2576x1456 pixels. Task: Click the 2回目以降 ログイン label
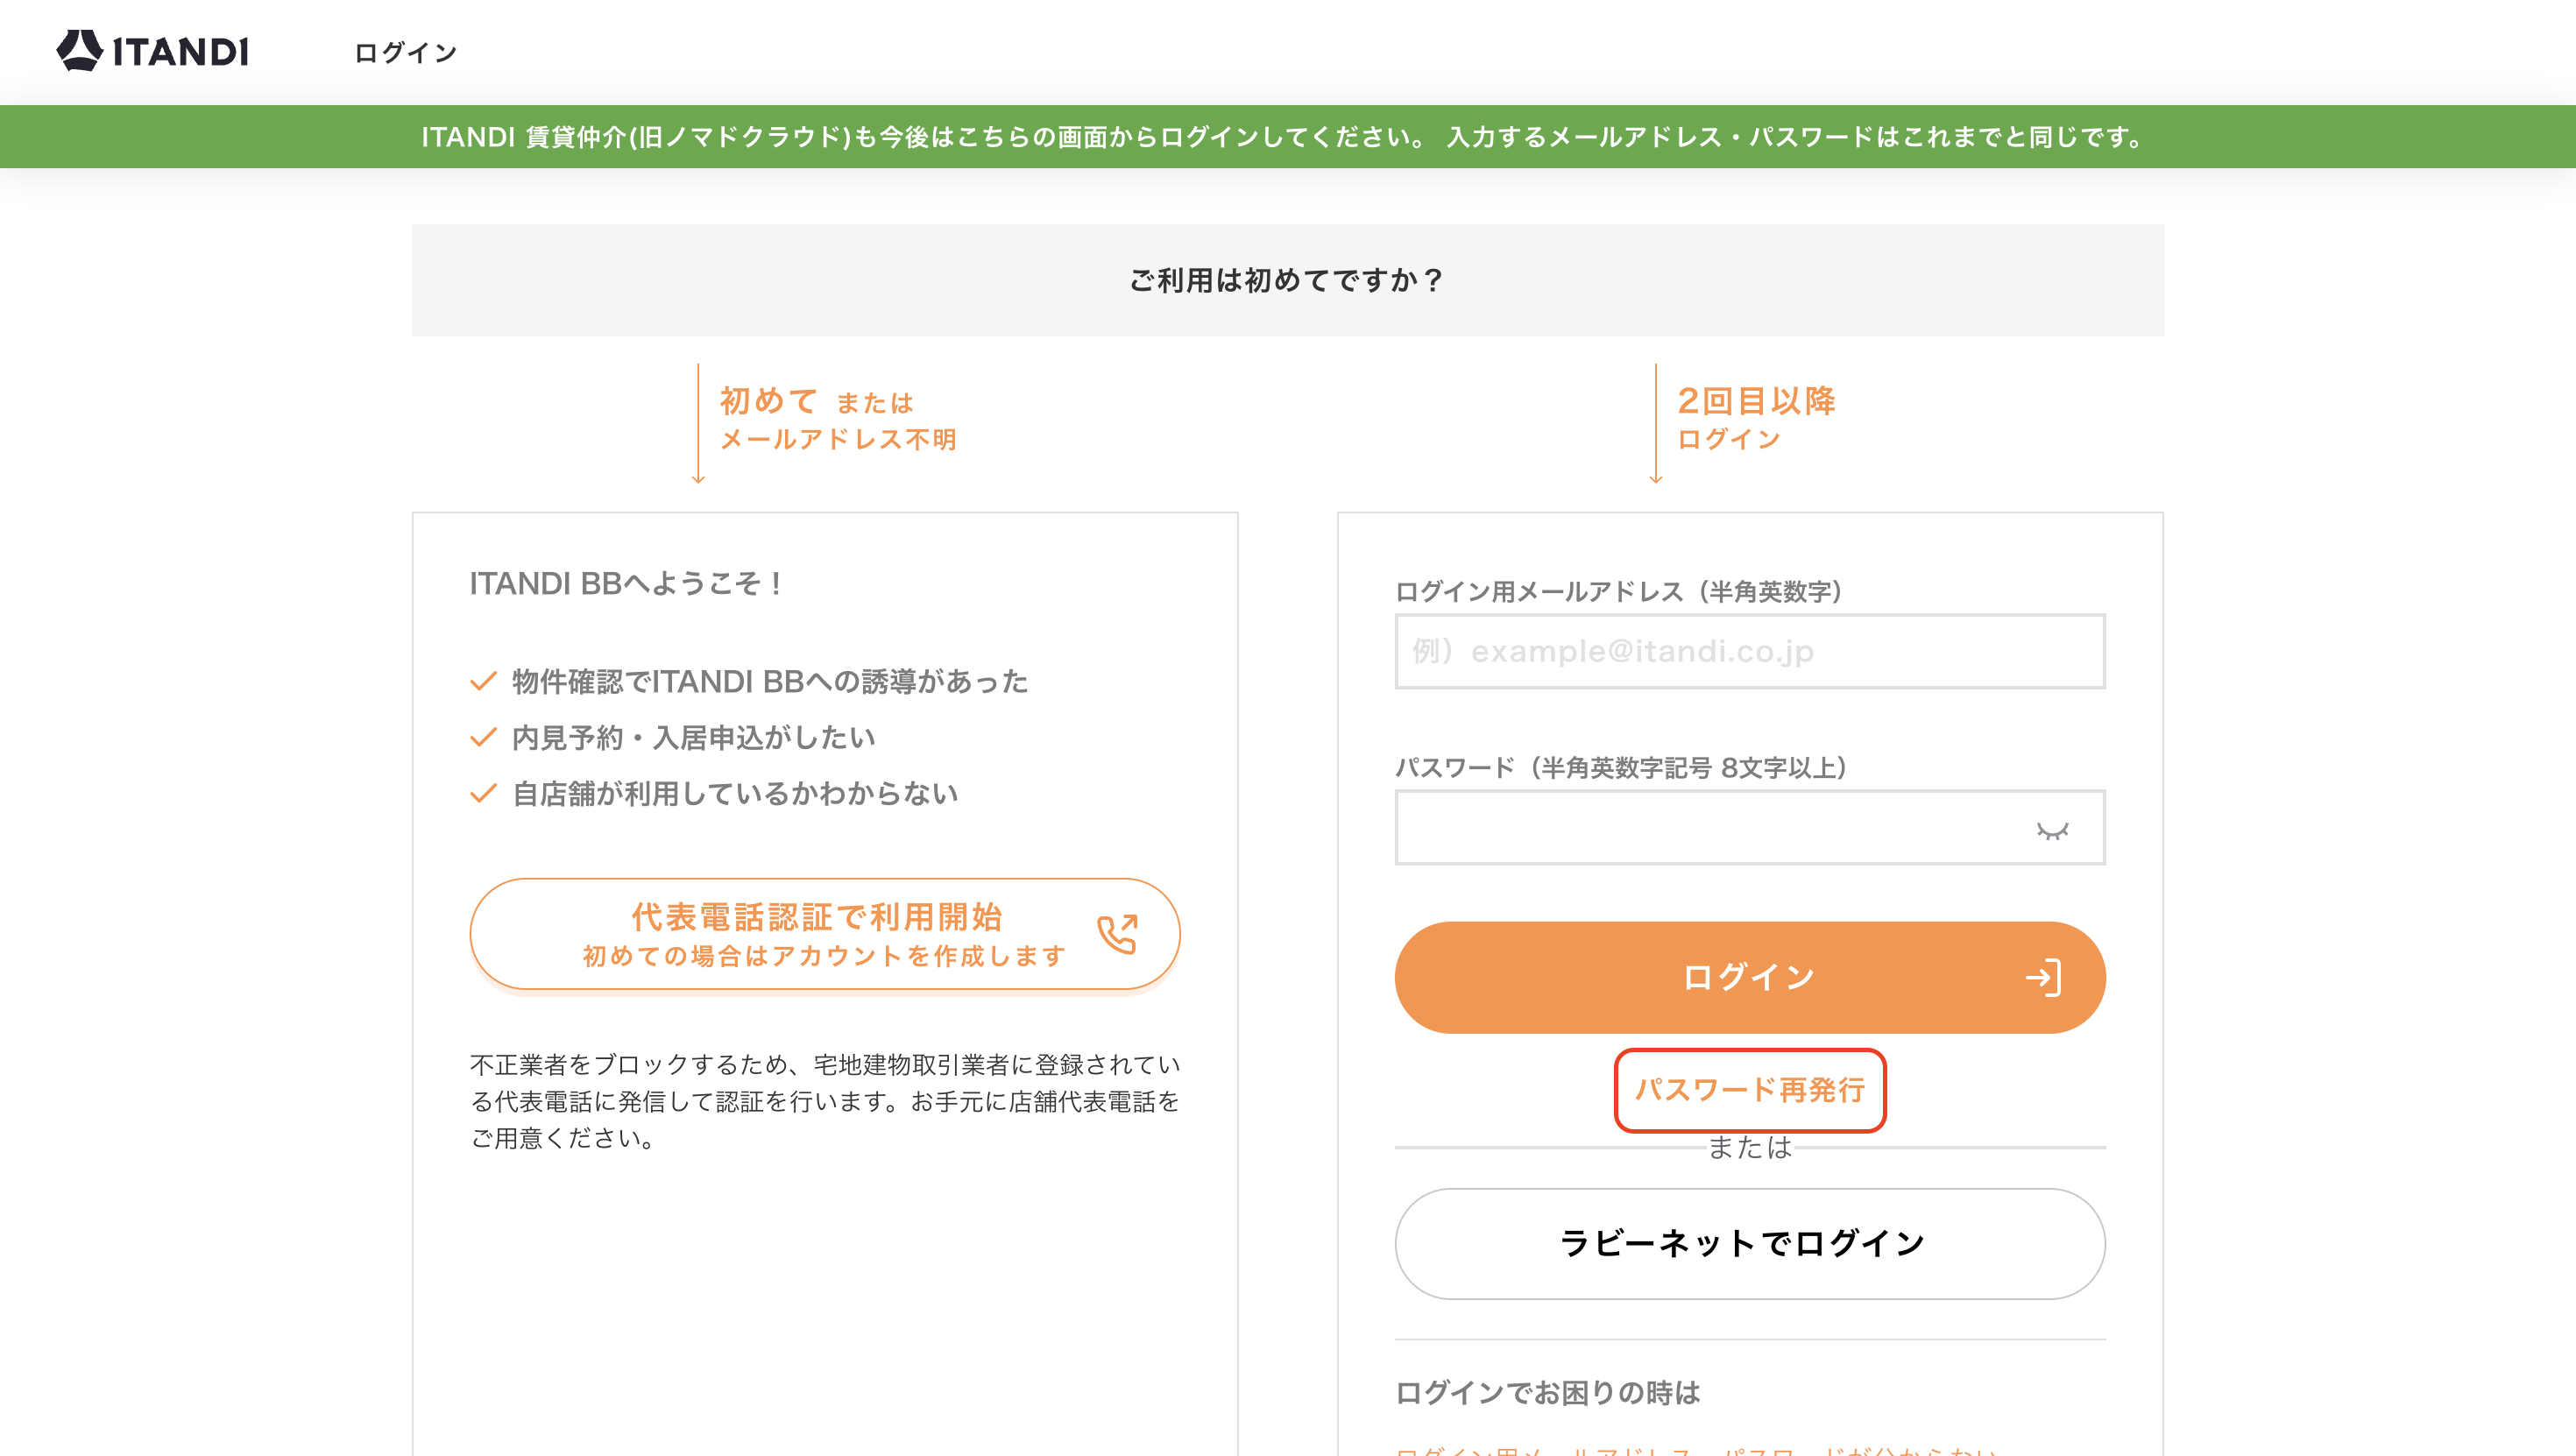[x=1756, y=418]
